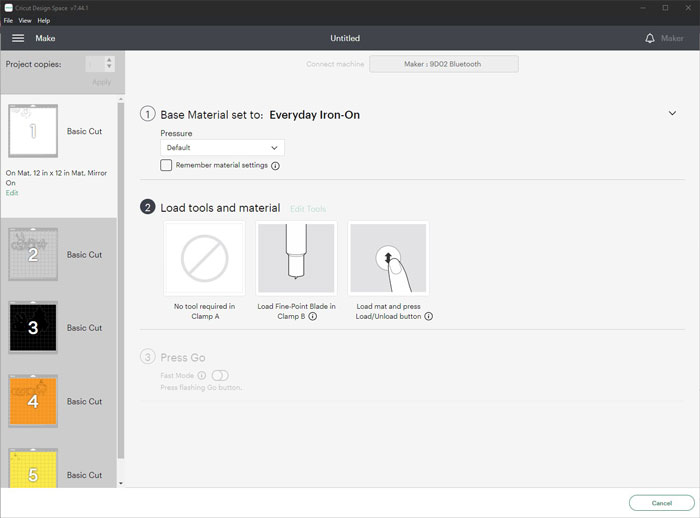Image resolution: width=700 pixels, height=518 pixels.
Task: Click step 2 circle for Load tools
Action: 148,207
